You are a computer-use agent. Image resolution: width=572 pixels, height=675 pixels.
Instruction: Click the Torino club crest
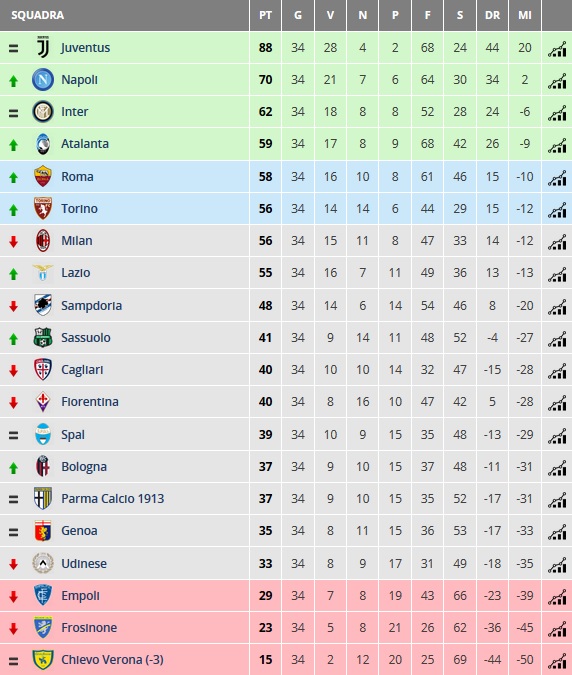(x=43, y=208)
